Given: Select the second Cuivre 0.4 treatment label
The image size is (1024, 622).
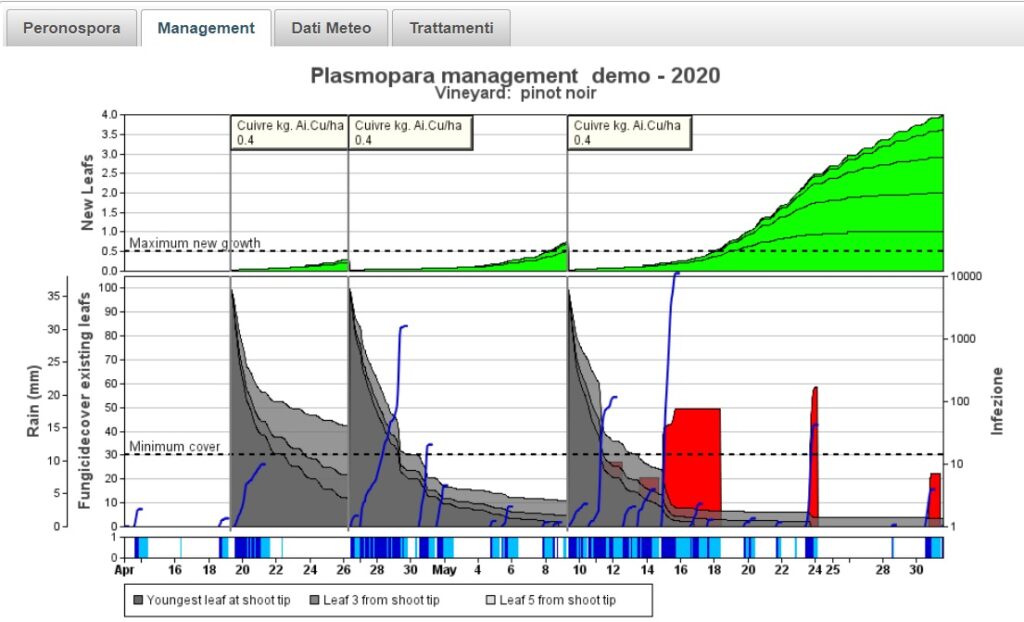Looking at the screenshot, I should point(411,131).
